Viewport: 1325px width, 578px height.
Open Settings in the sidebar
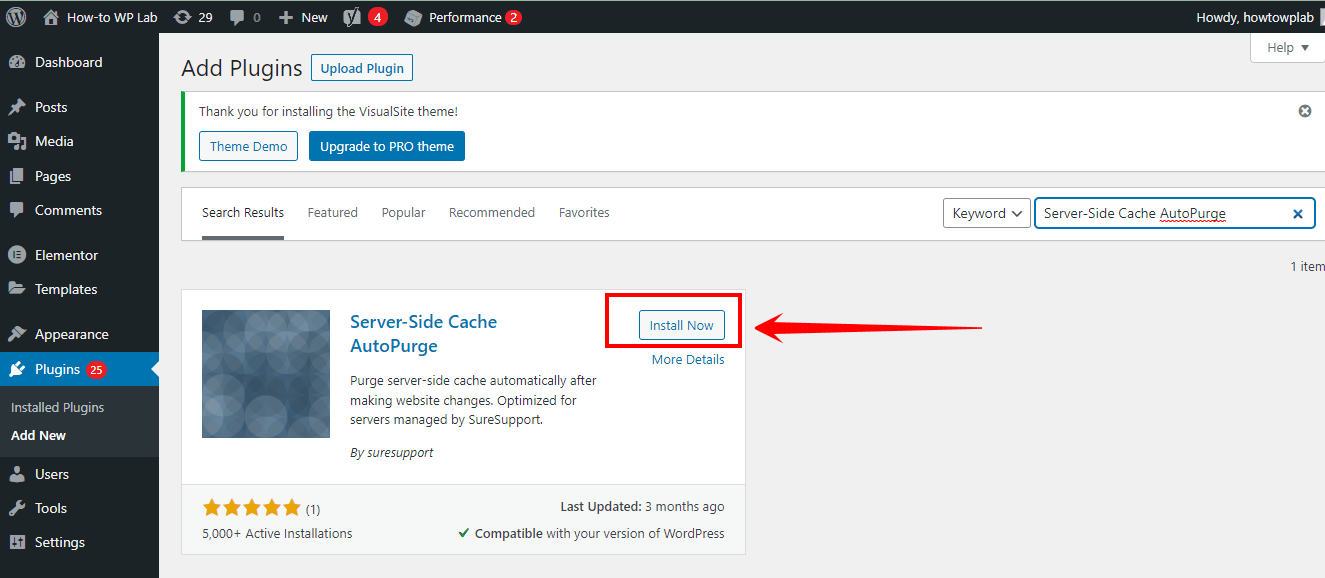(x=79, y=542)
